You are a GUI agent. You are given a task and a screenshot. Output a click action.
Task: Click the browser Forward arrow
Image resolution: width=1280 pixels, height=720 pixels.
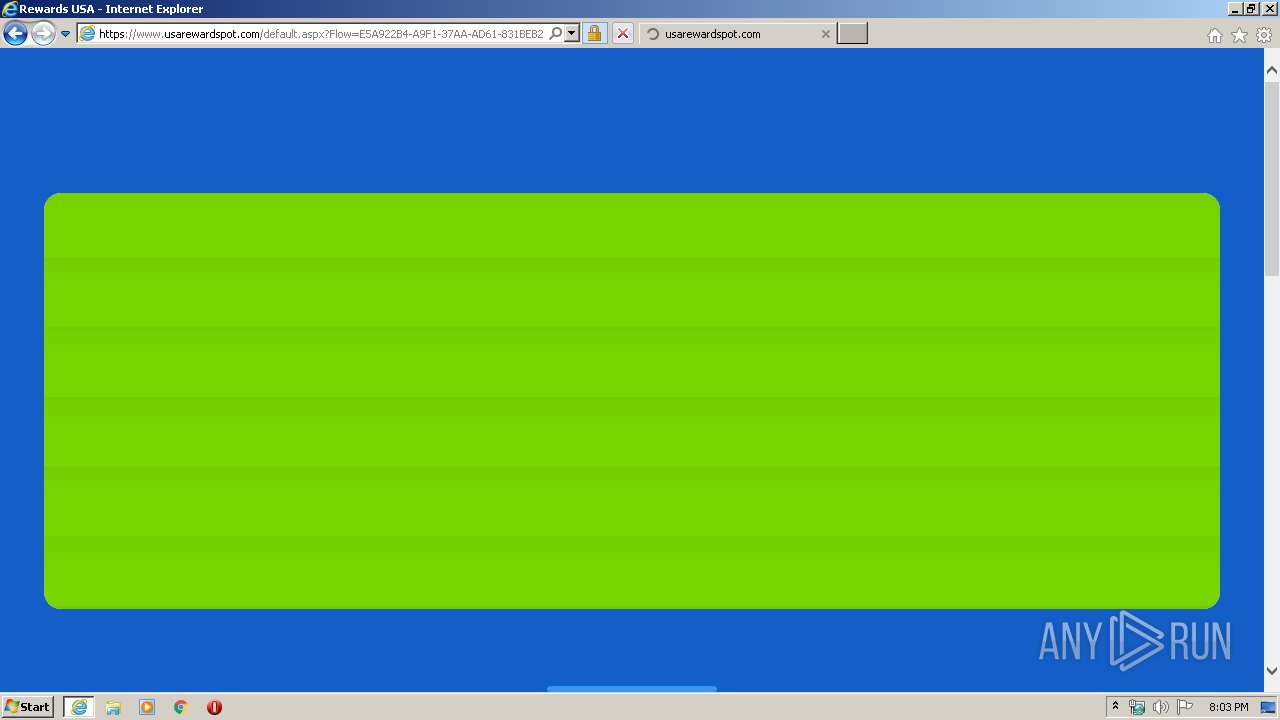[43, 34]
